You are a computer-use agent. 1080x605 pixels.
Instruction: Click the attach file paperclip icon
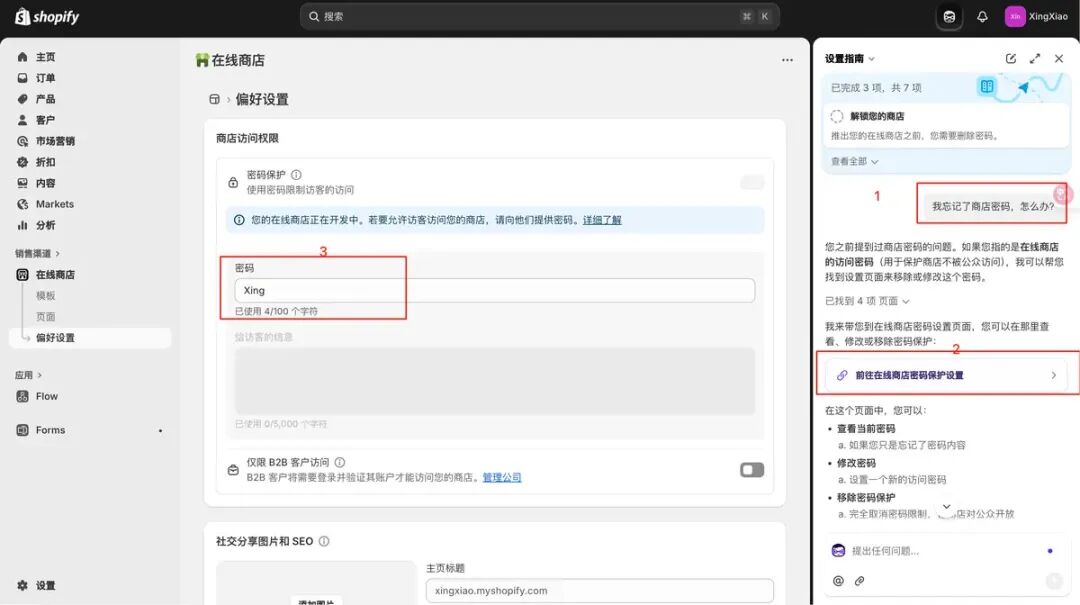tap(859, 581)
